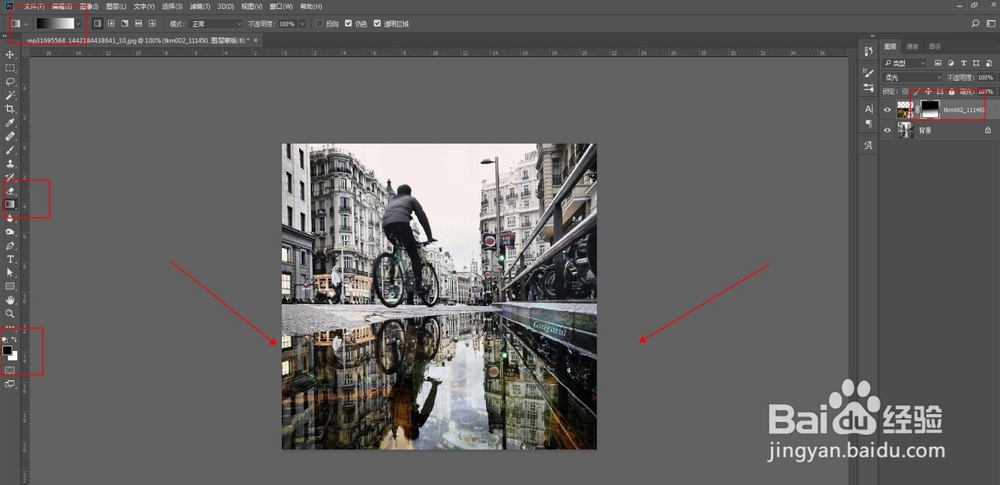The height and width of the screenshot is (485, 1000).
Task: Open the search icon in options bar
Action: pyautogui.click(x=974, y=24)
